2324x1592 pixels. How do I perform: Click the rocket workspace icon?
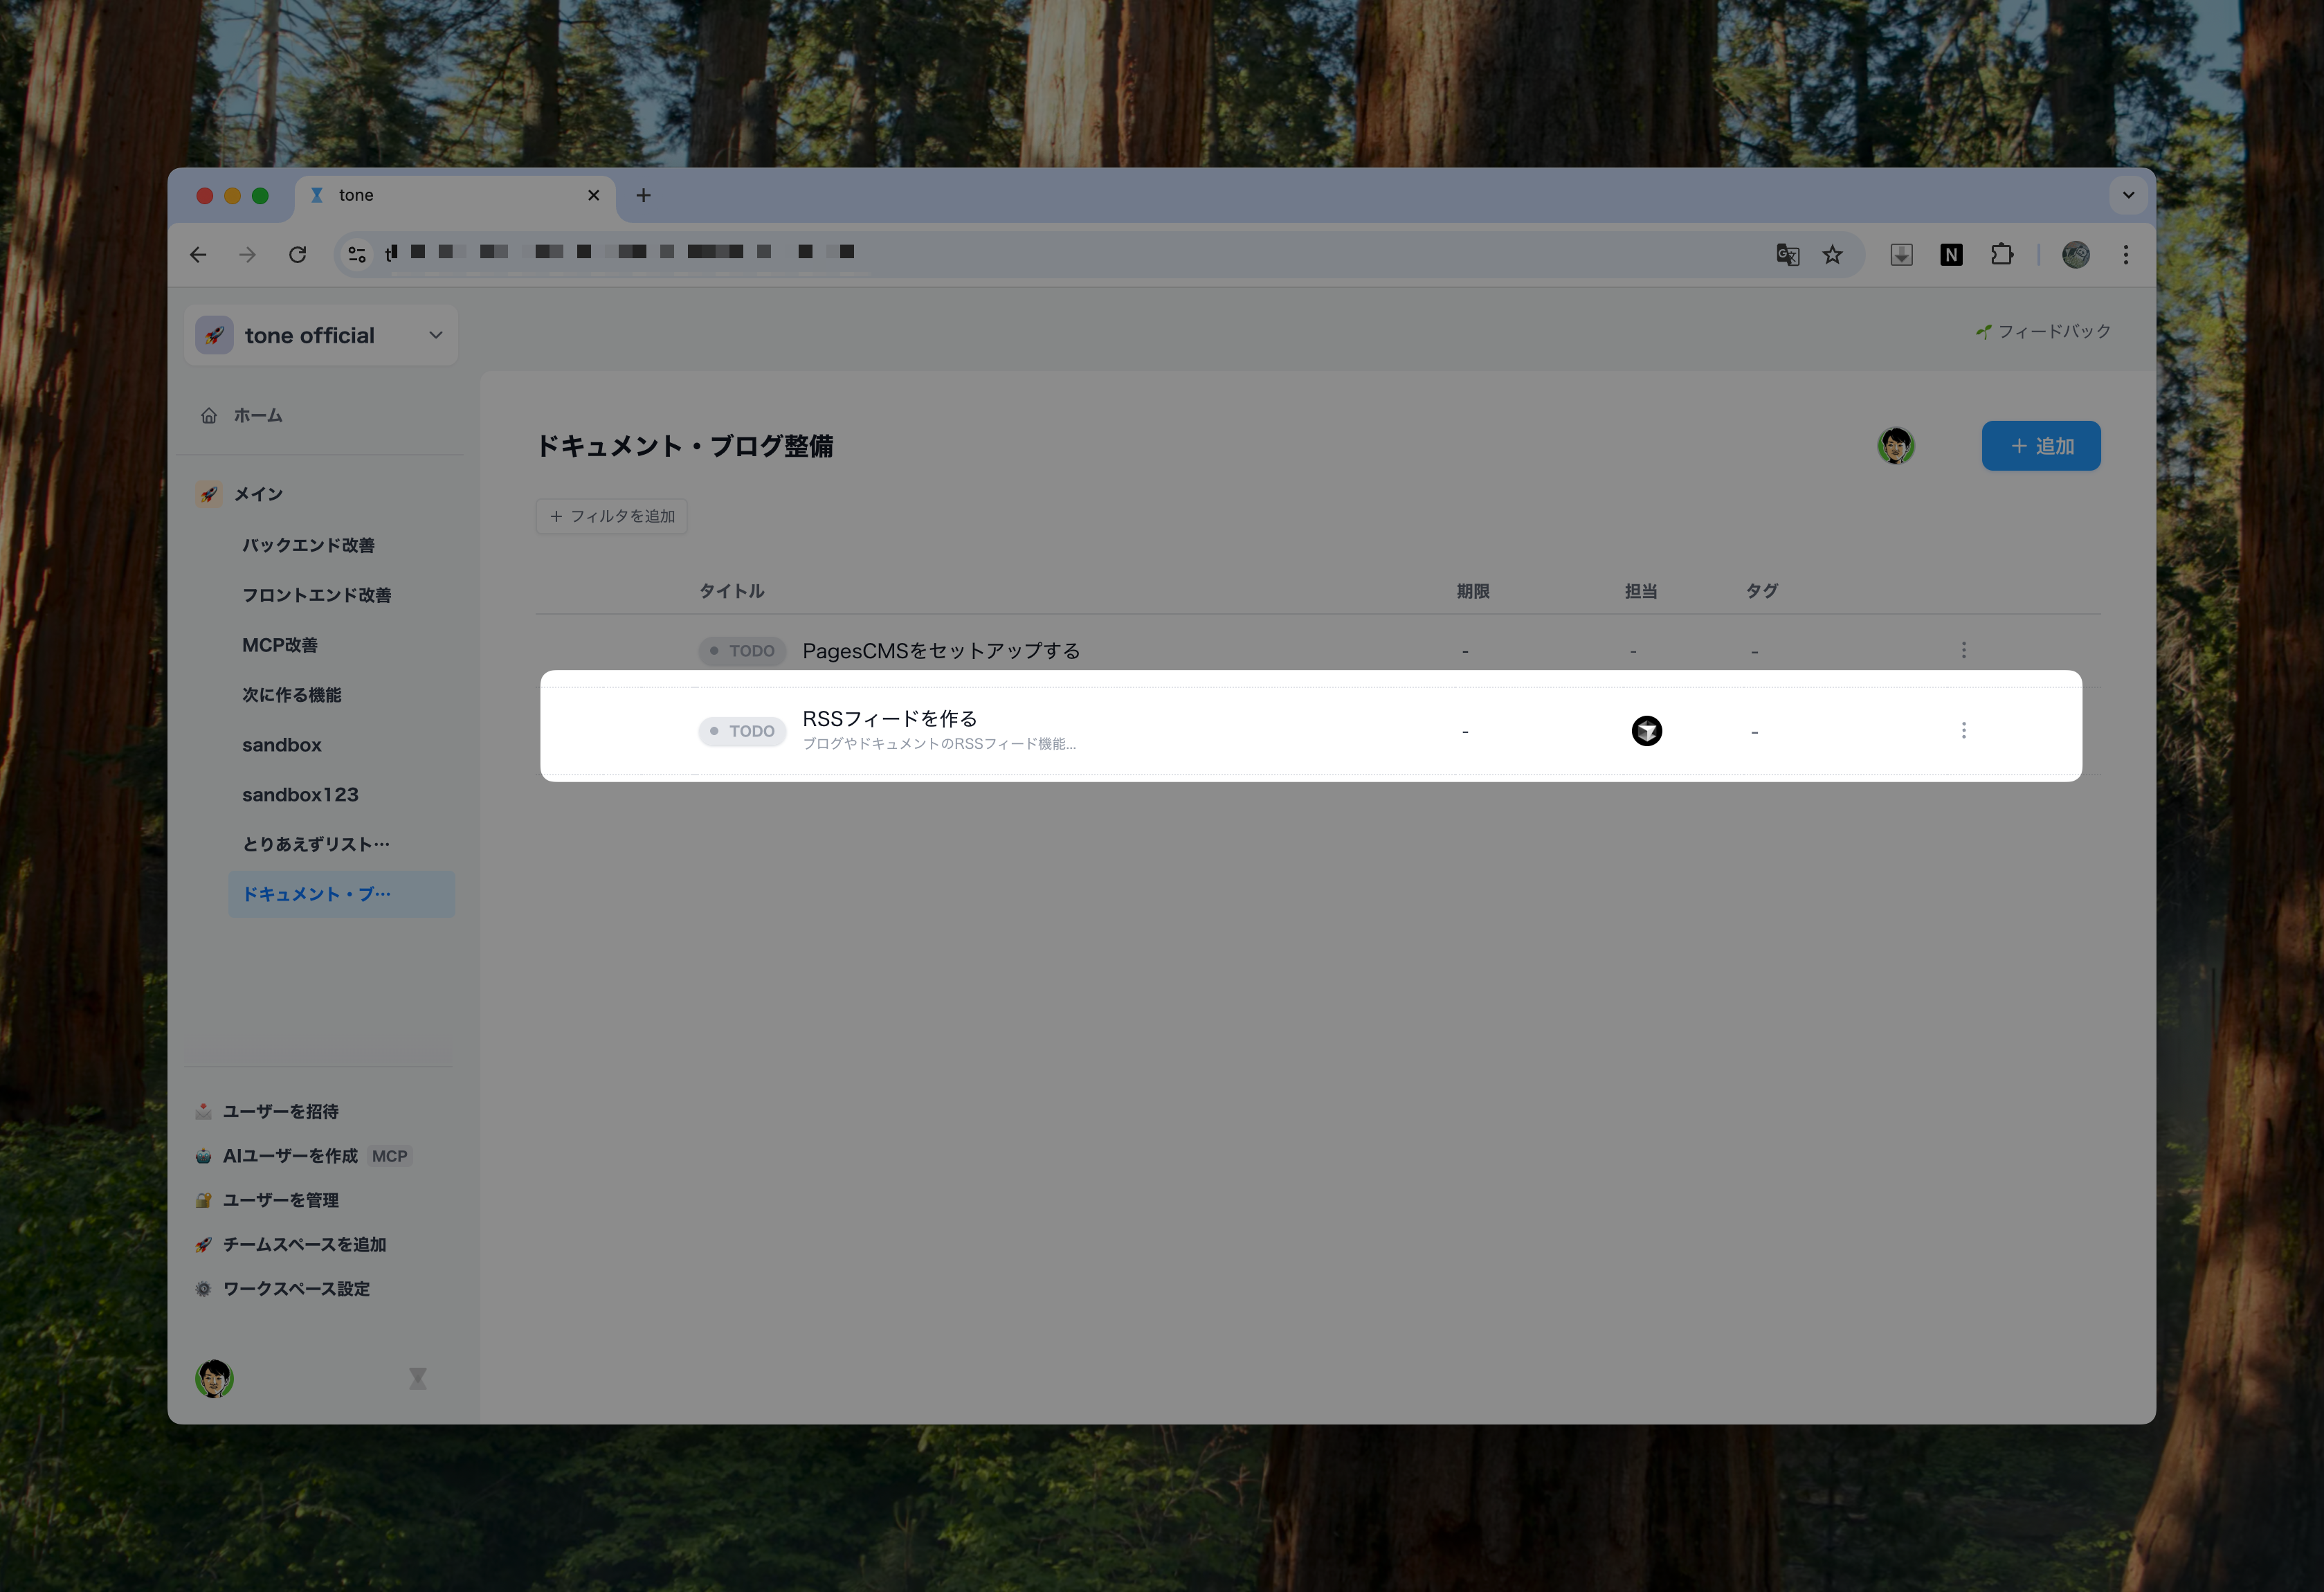[214, 335]
